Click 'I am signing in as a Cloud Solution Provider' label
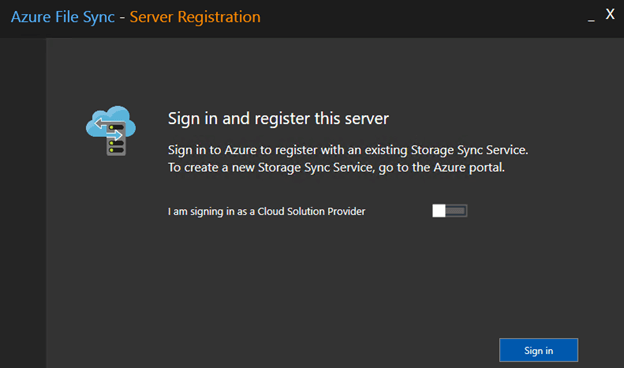The image size is (624, 368). pyautogui.click(x=266, y=211)
